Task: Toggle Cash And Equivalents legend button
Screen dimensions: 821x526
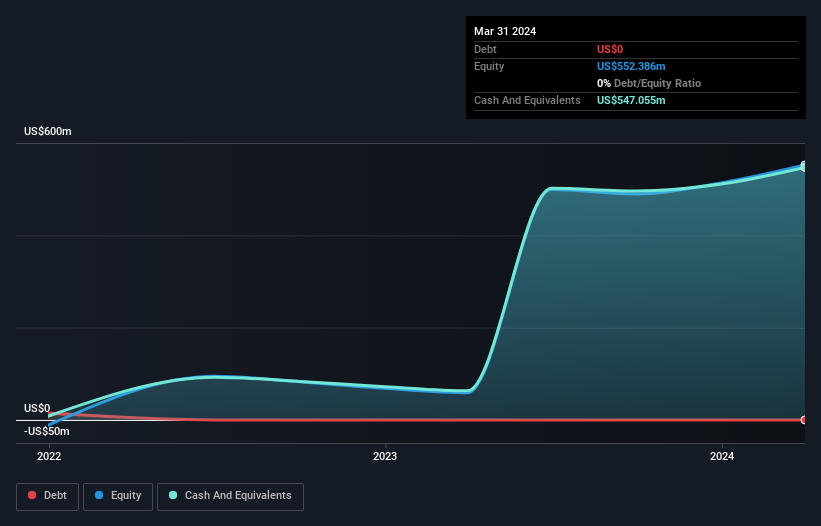Action: 230,496
